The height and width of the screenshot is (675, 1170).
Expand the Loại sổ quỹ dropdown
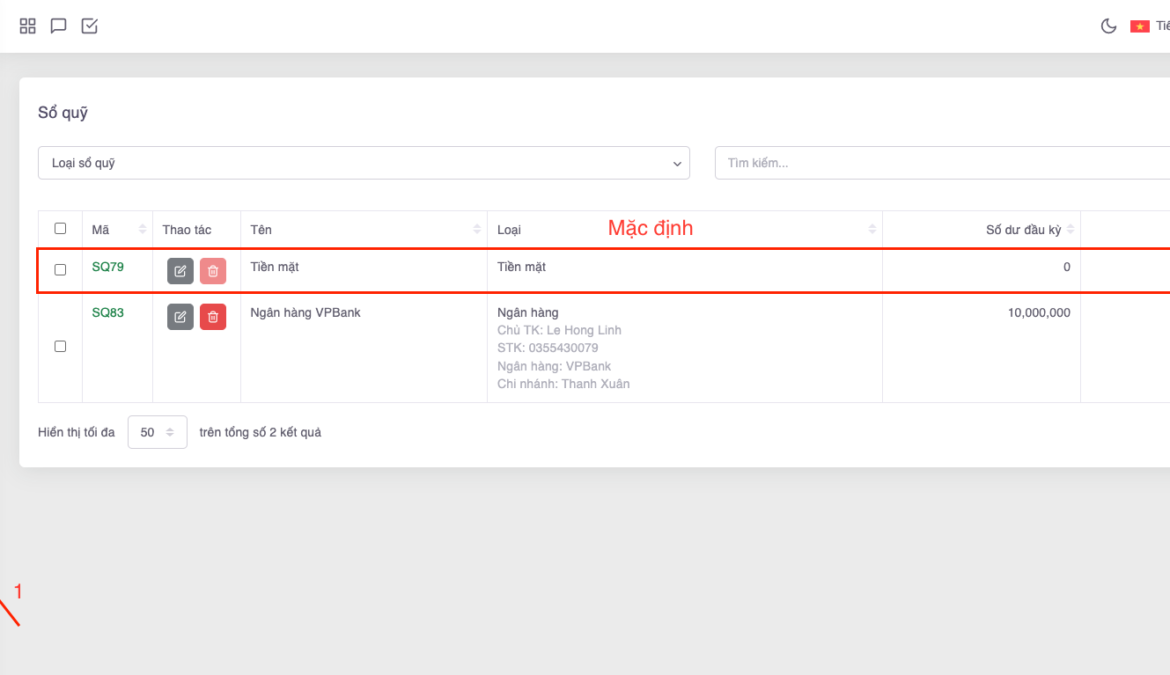click(x=363, y=163)
